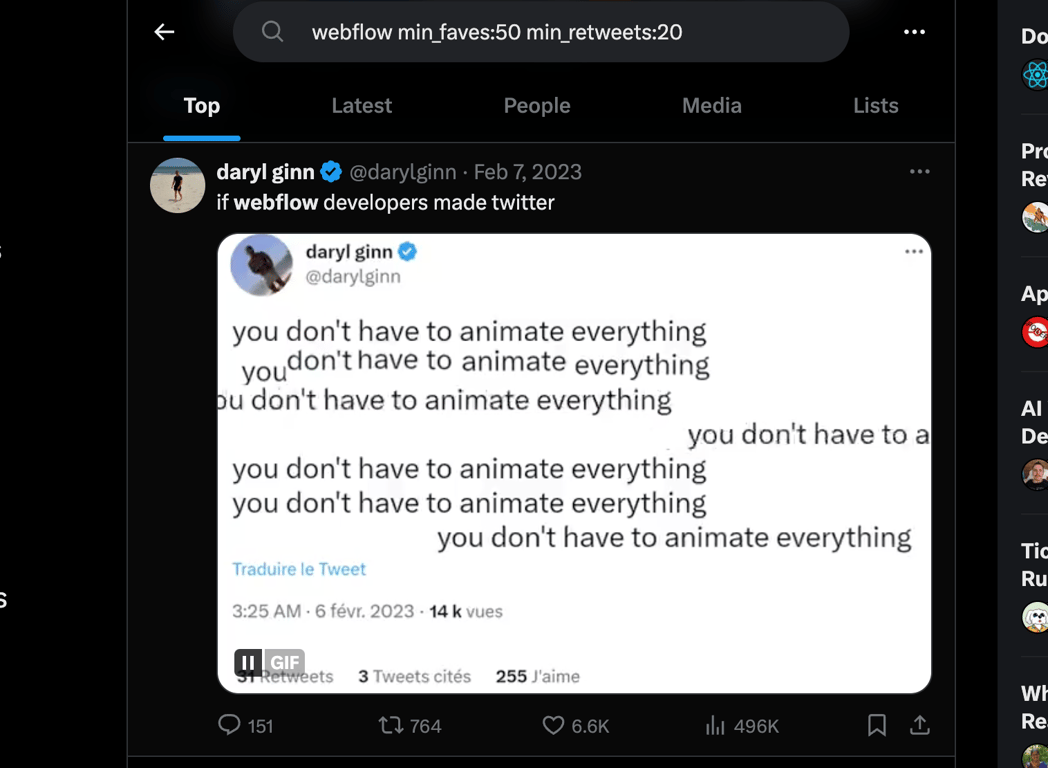Open daryl ginn's profile avatar

pos(178,185)
